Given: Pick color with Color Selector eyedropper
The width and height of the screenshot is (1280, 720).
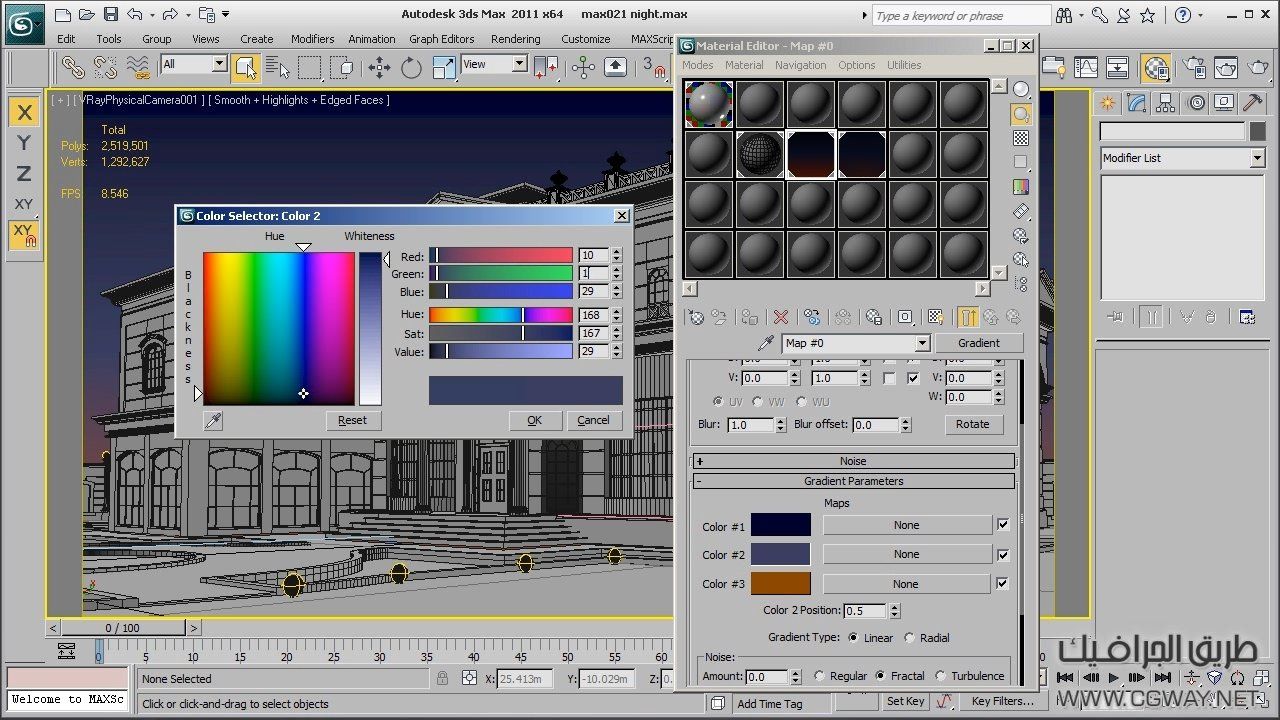Looking at the screenshot, I should (x=213, y=421).
